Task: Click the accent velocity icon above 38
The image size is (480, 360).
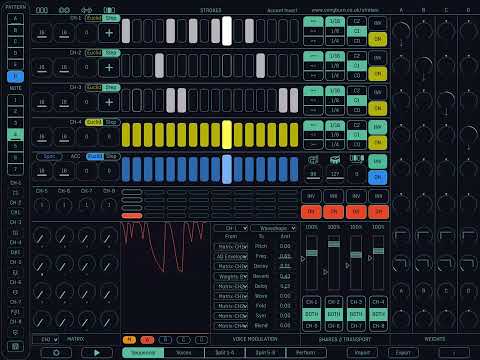Action: pyautogui.click(x=313, y=160)
